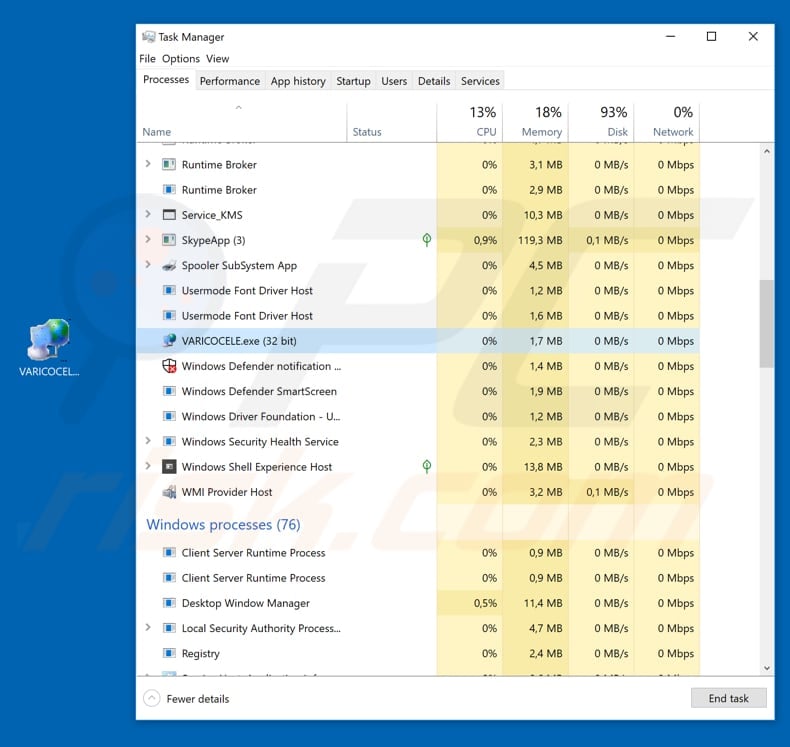This screenshot has width=790, height=747.
Task: Click the Service_KMS window icon
Action: tap(169, 215)
